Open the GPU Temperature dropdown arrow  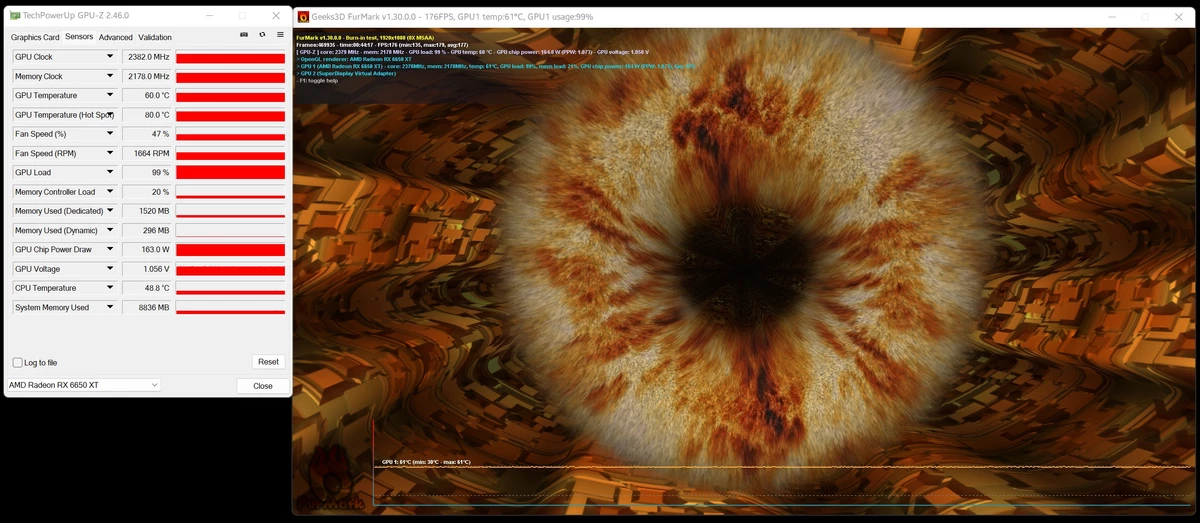click(110, 95)
